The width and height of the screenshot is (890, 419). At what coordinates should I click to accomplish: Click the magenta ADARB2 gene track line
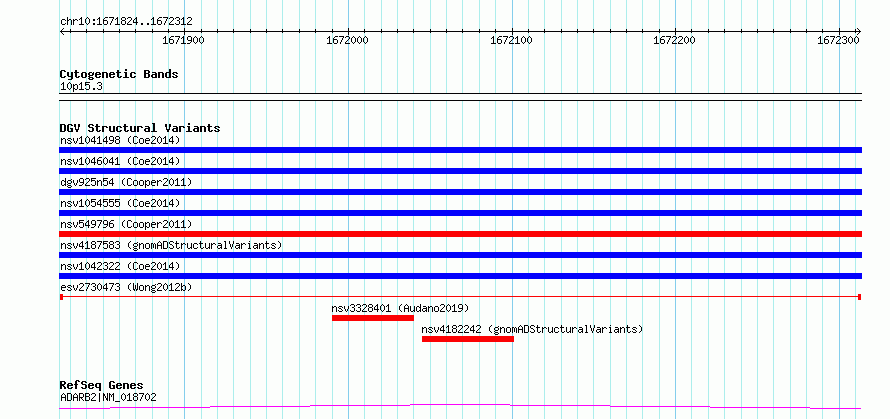click(x=461, y=406)
